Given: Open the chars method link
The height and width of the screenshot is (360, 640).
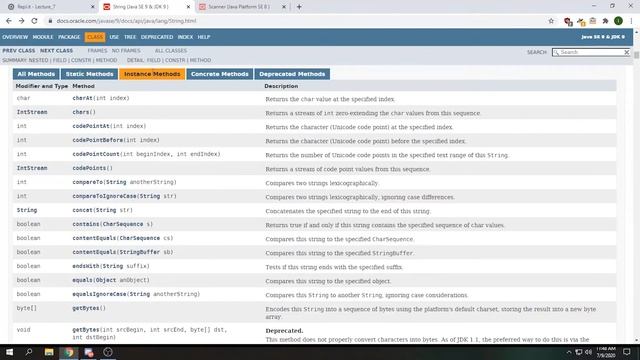Looking at the screenshot, I should [x=81, y=112].
